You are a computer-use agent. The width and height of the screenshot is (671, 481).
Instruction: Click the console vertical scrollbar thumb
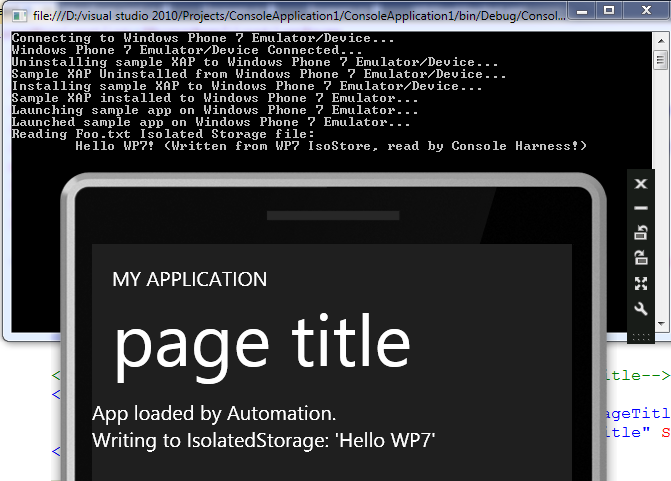[x=661, y=59]
